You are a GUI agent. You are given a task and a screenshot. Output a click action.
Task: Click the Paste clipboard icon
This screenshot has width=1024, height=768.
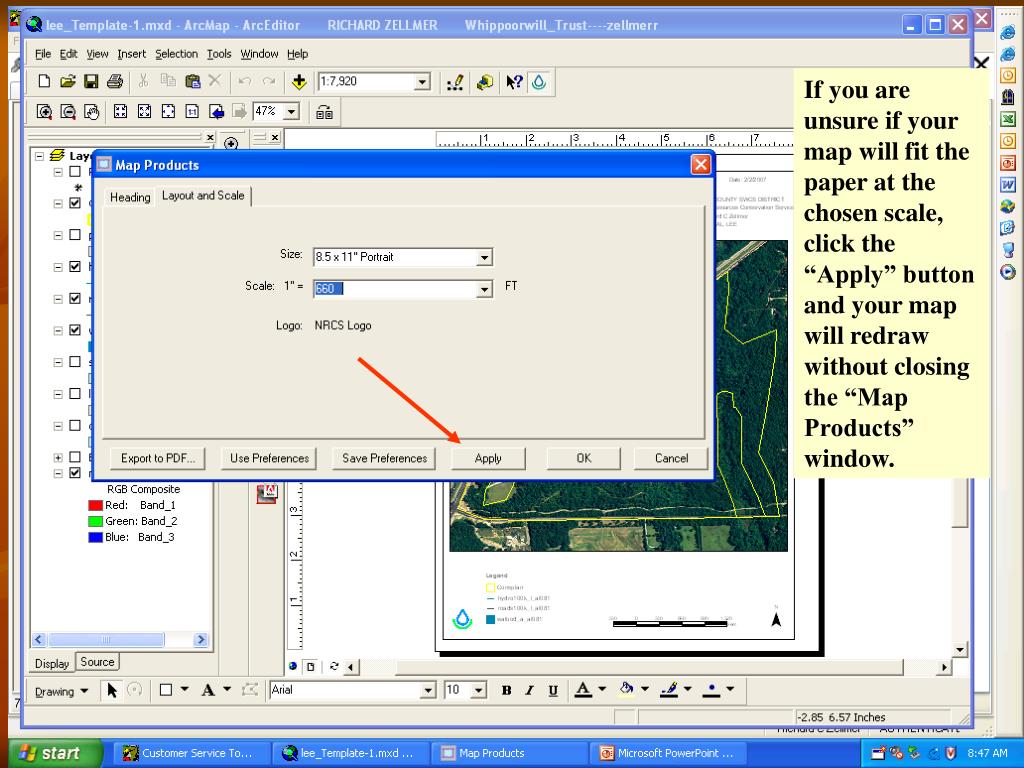coord(192,82)
